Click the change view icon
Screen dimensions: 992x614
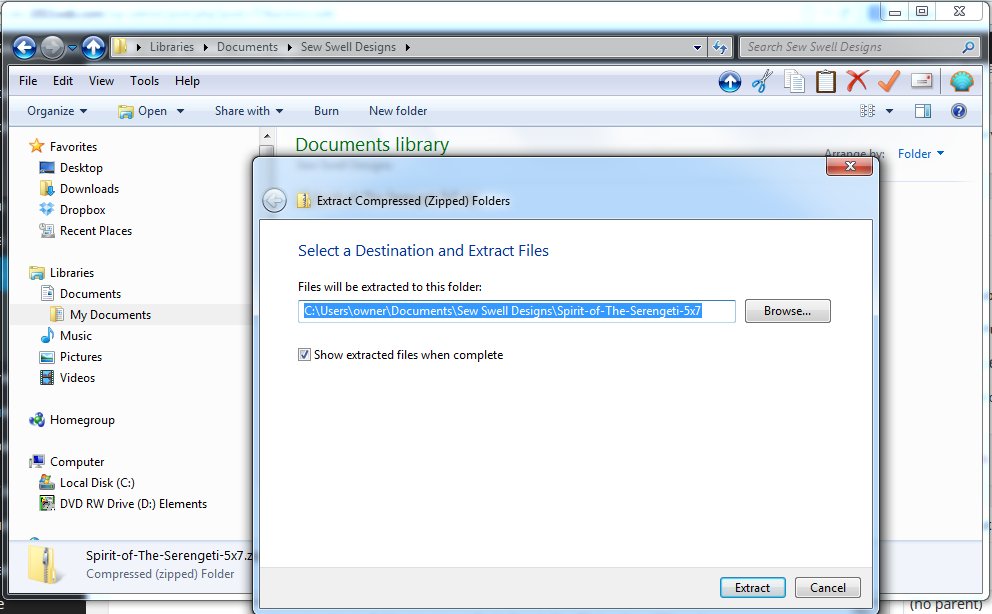(x=867, y=111)
